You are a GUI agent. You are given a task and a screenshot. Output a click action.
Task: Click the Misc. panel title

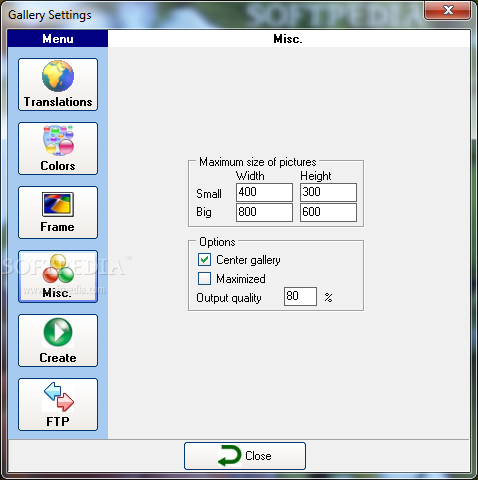288,39
